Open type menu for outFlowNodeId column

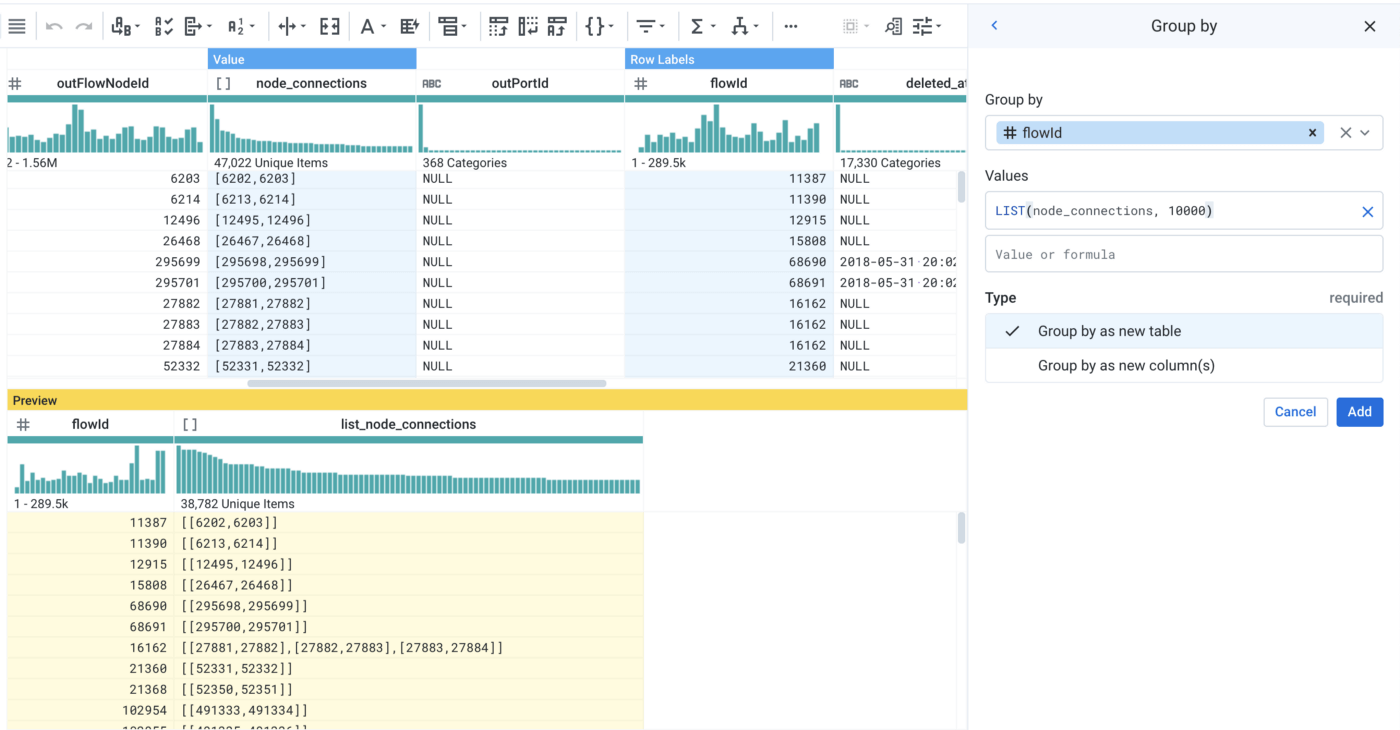click(15, 84)
